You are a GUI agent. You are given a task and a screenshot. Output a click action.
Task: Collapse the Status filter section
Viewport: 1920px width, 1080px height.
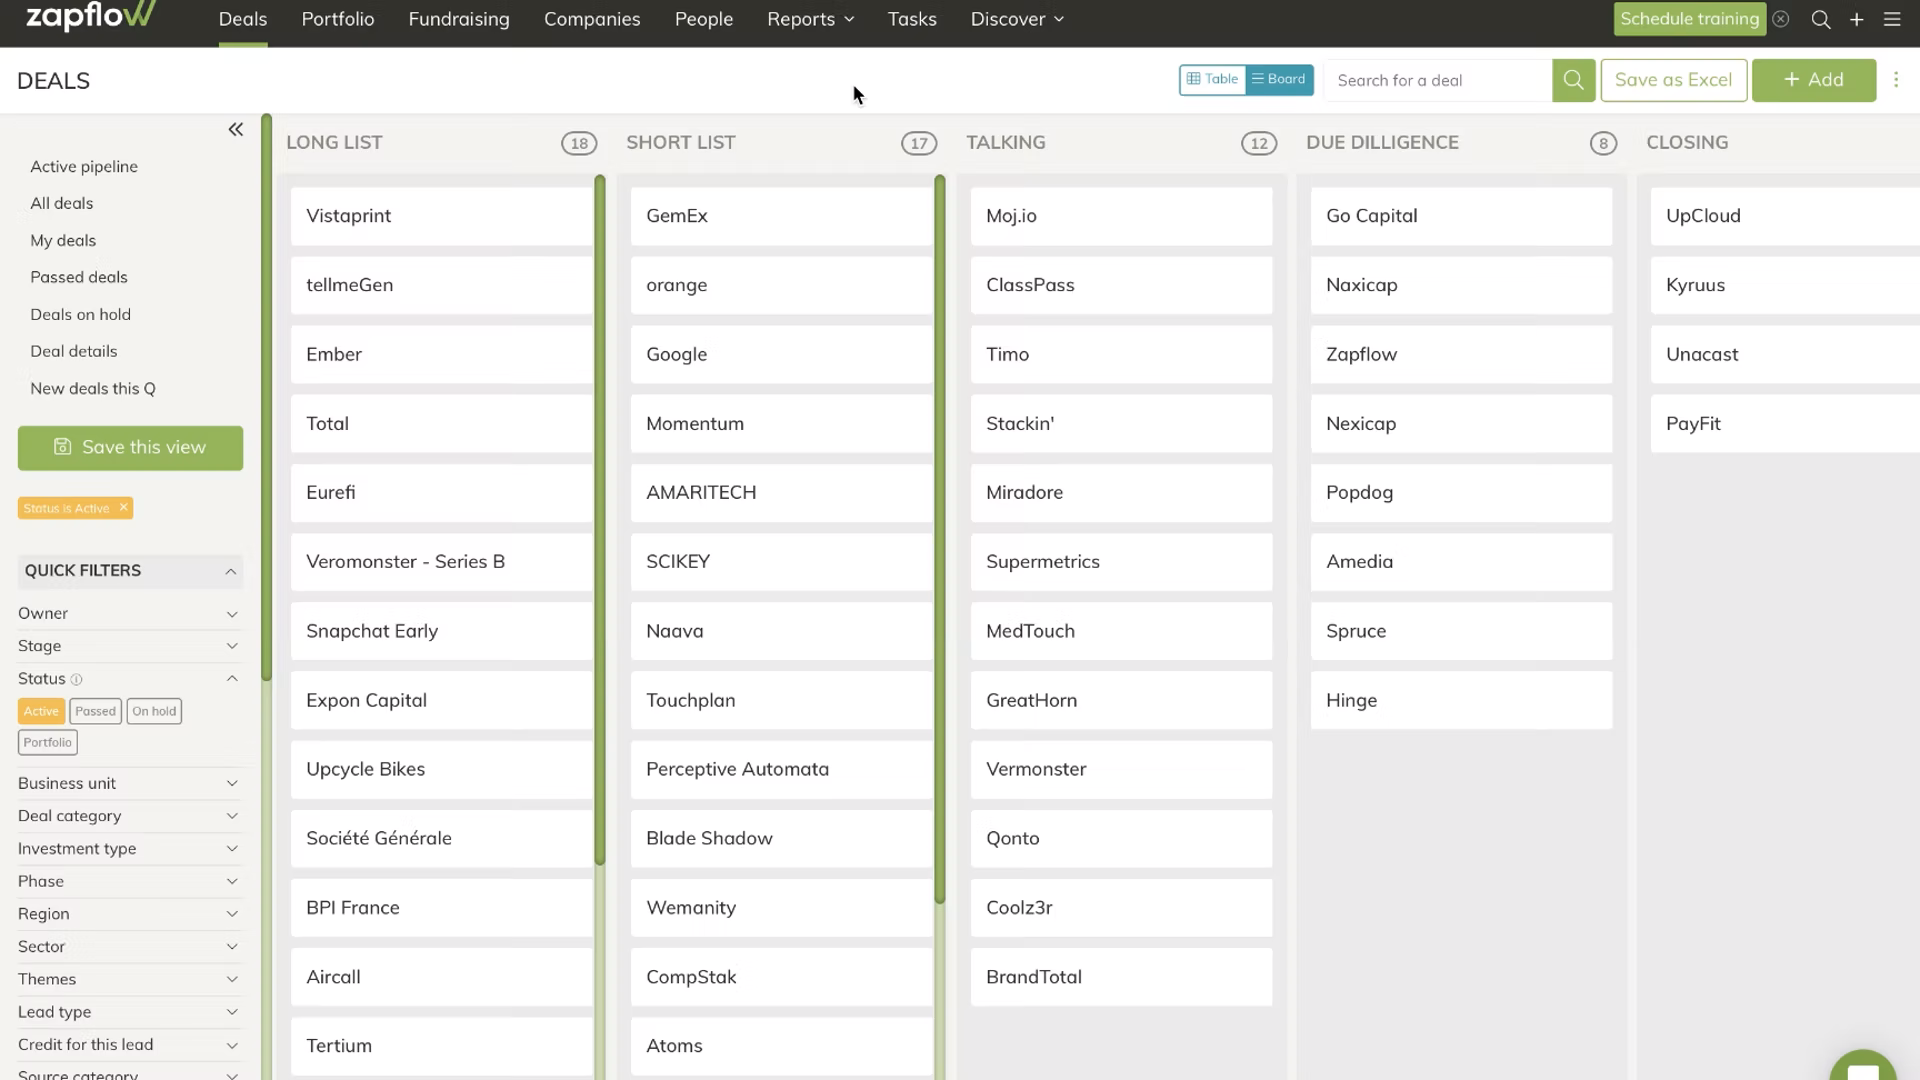pos(130,678)
